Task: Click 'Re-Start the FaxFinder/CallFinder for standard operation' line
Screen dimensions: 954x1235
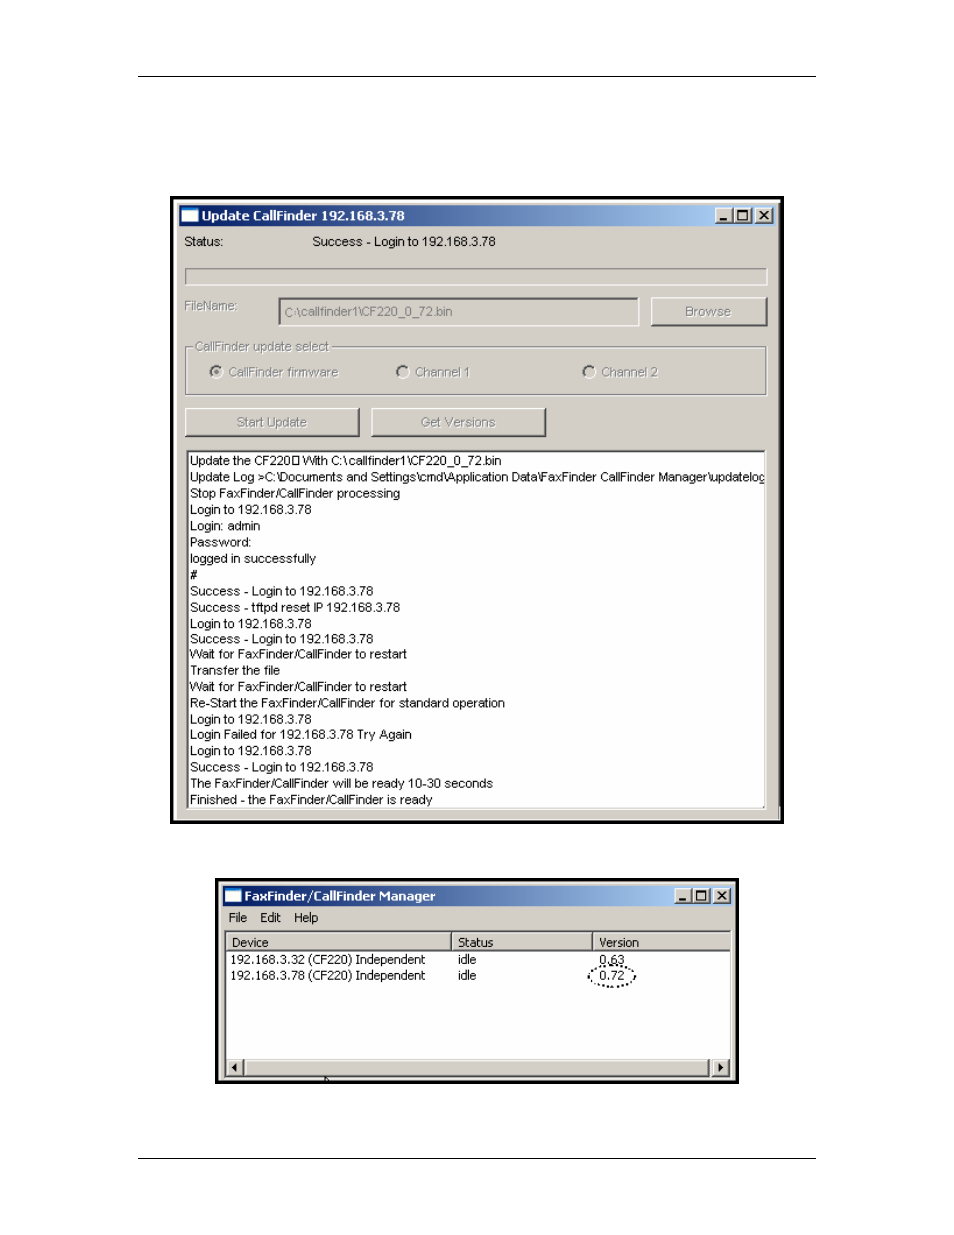Action: point(347,704)
